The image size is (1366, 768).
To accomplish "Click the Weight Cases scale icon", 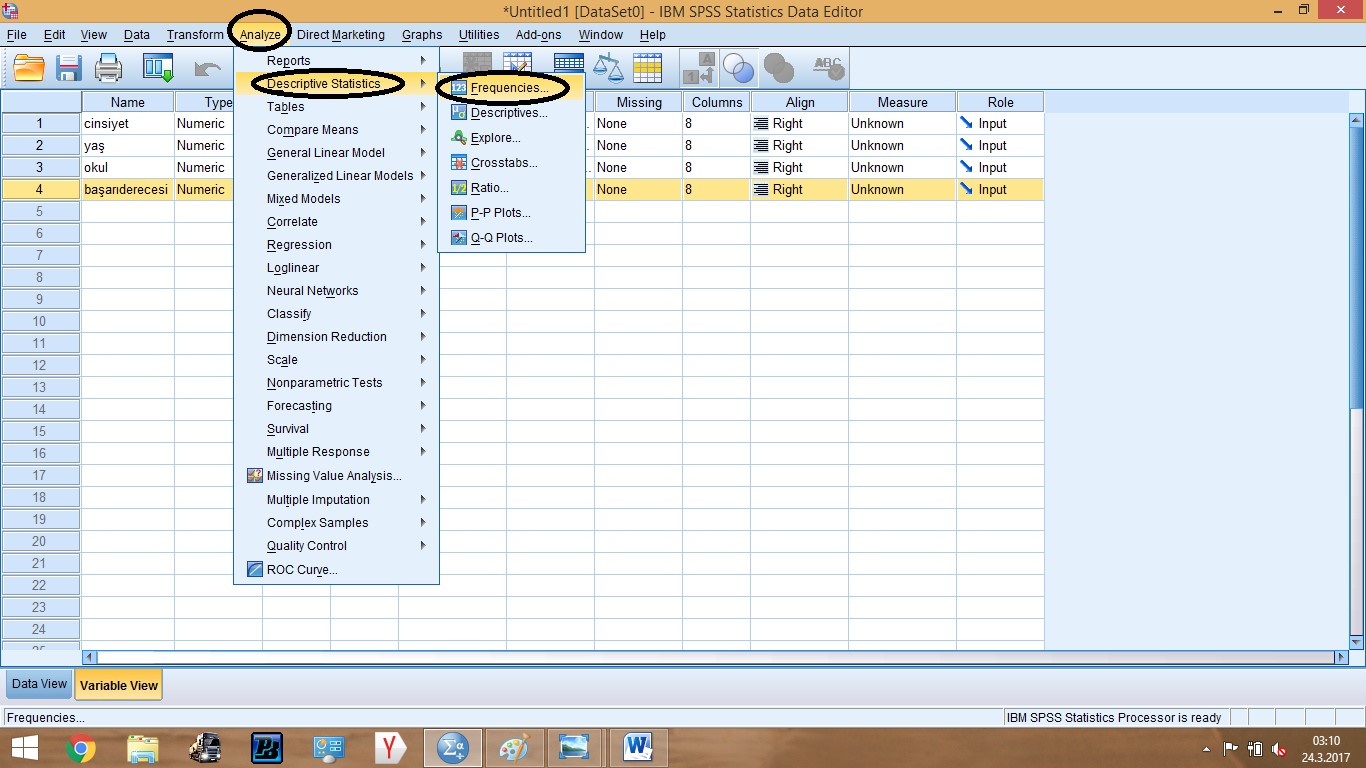I will click(607, 67).
